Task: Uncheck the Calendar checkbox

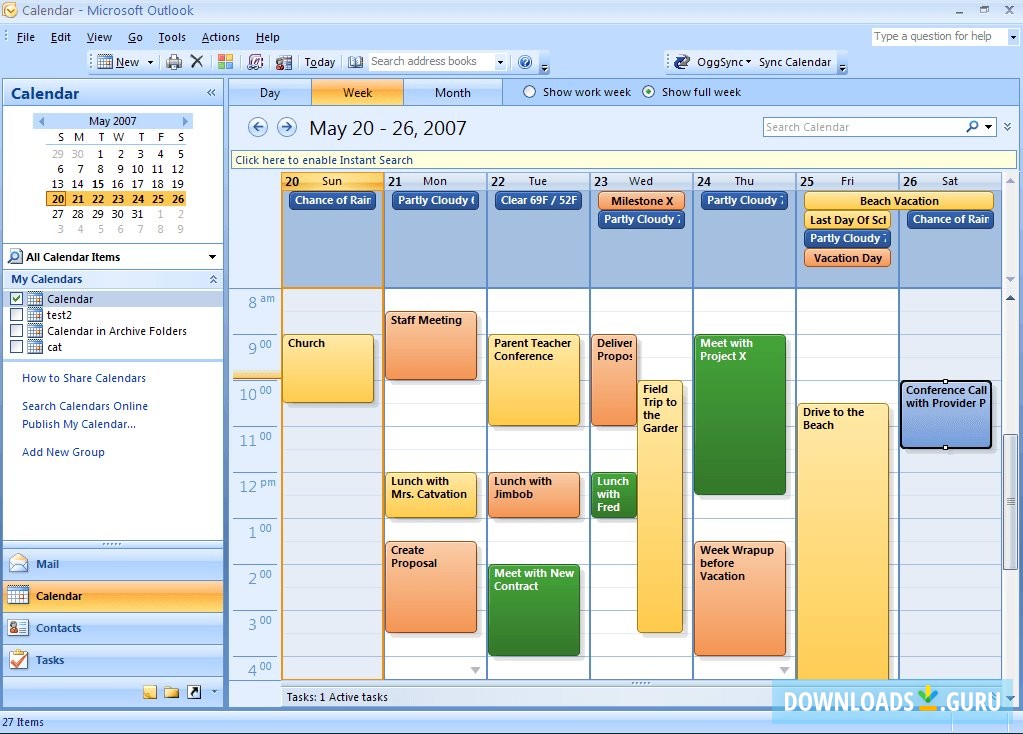Action: (16, 299)
